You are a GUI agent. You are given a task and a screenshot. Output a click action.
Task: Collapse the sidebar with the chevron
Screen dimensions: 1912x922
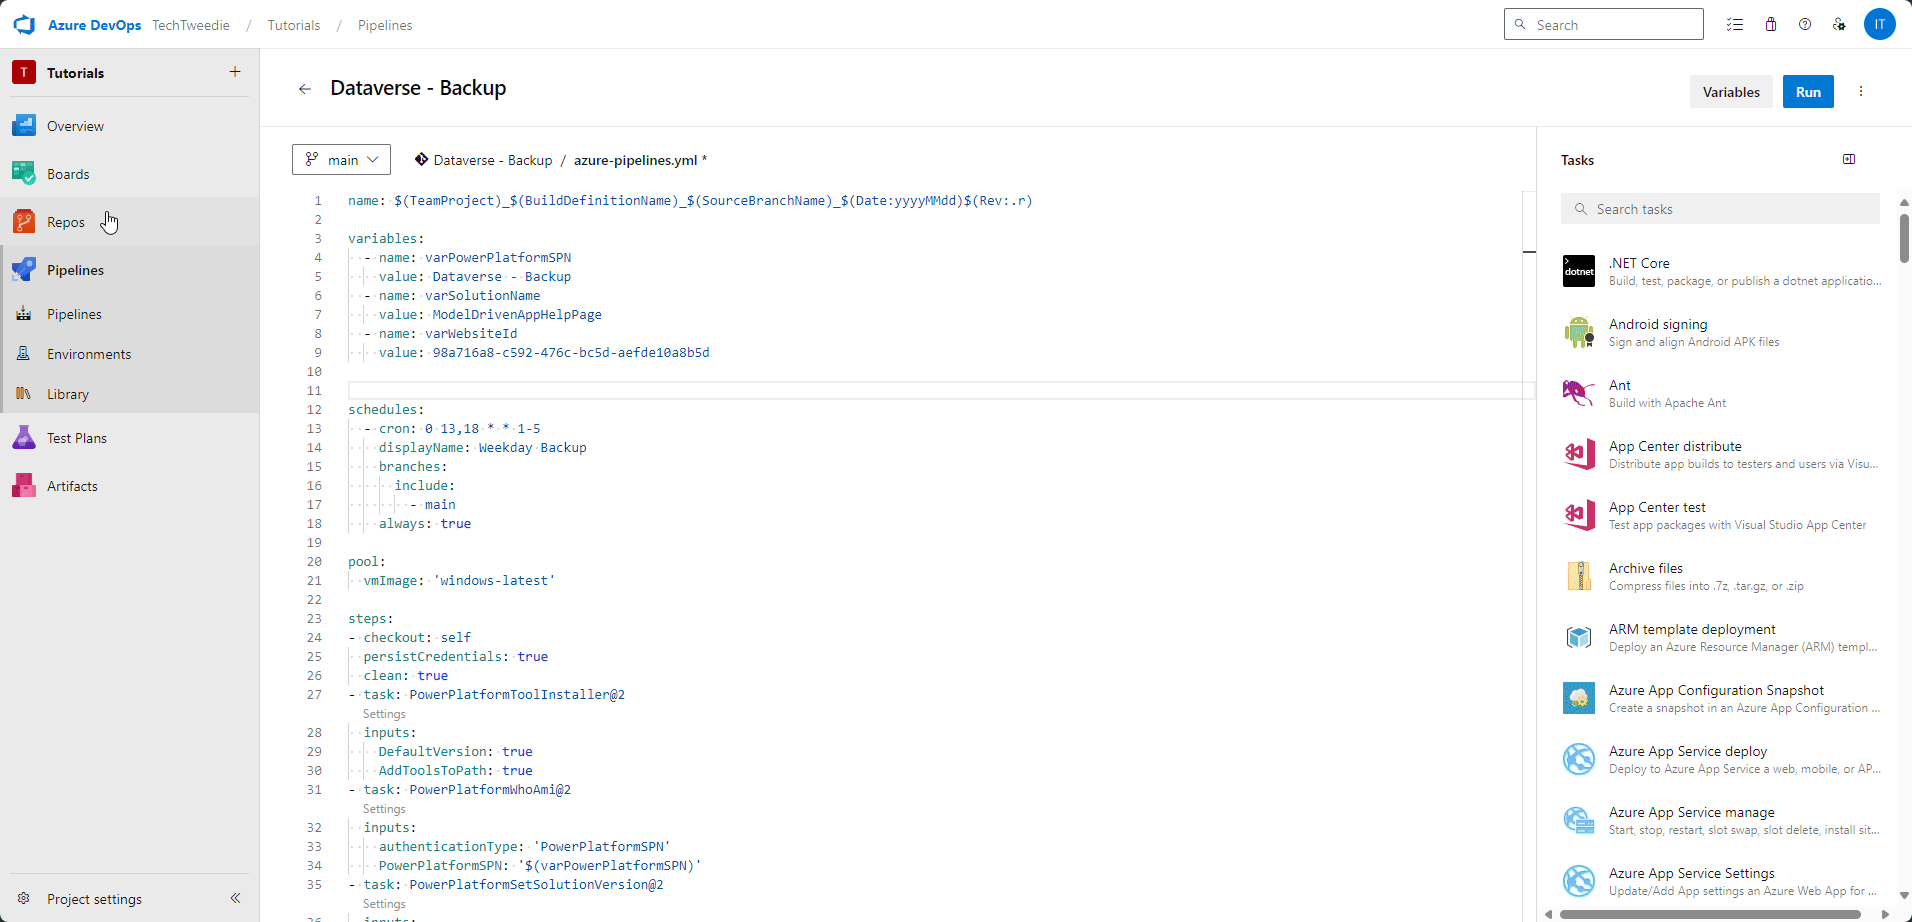coord(236,898)
